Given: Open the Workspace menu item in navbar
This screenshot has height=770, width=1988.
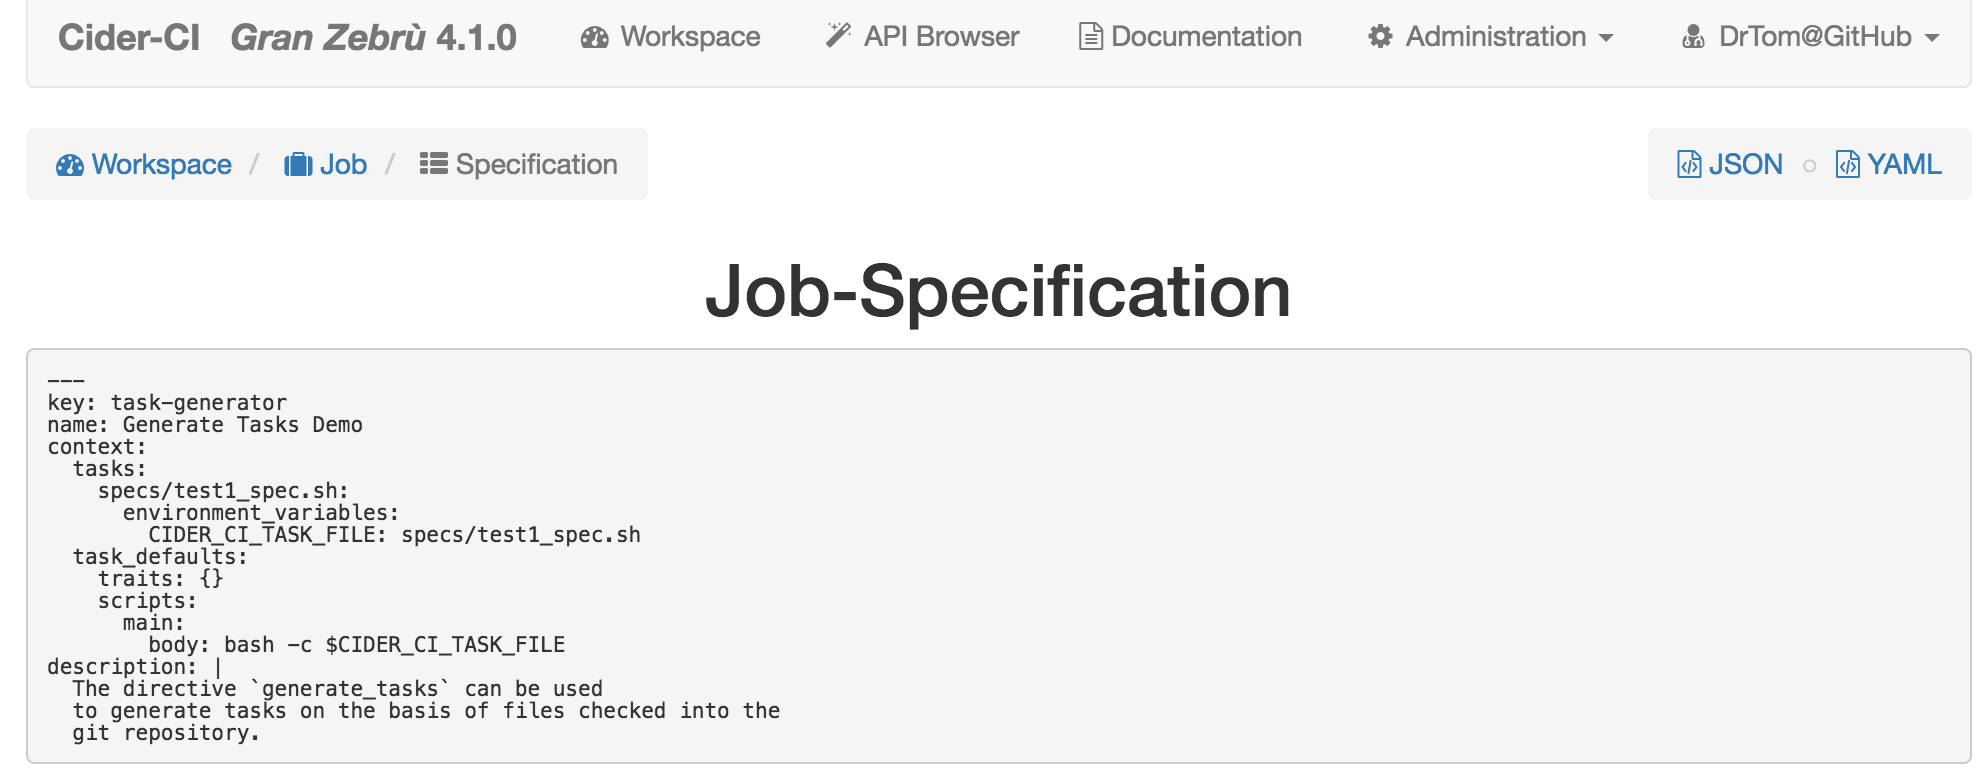Looking at the screenshot, I should click(x=671, y=37).
